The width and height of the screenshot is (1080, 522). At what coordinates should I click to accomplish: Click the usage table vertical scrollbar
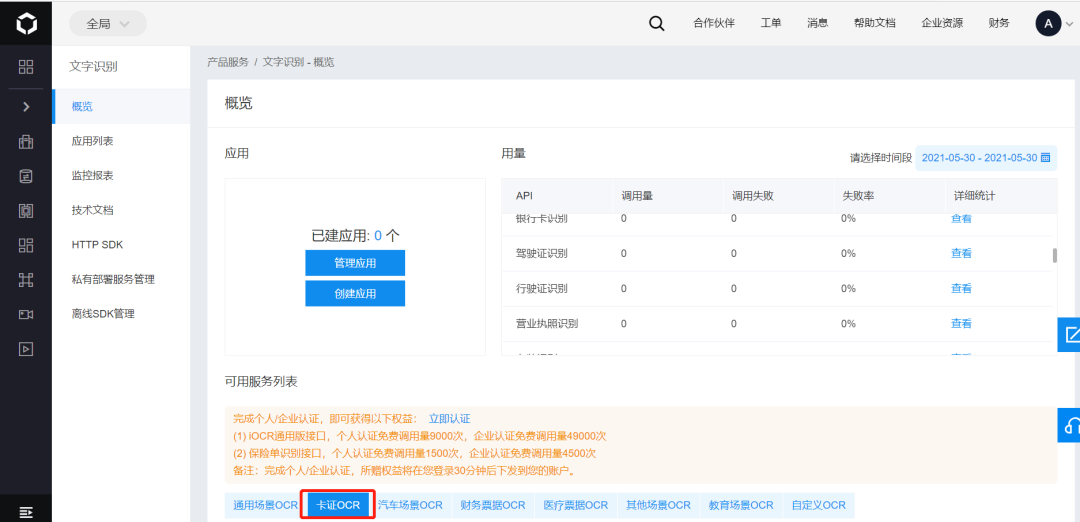pos(1055,255)
